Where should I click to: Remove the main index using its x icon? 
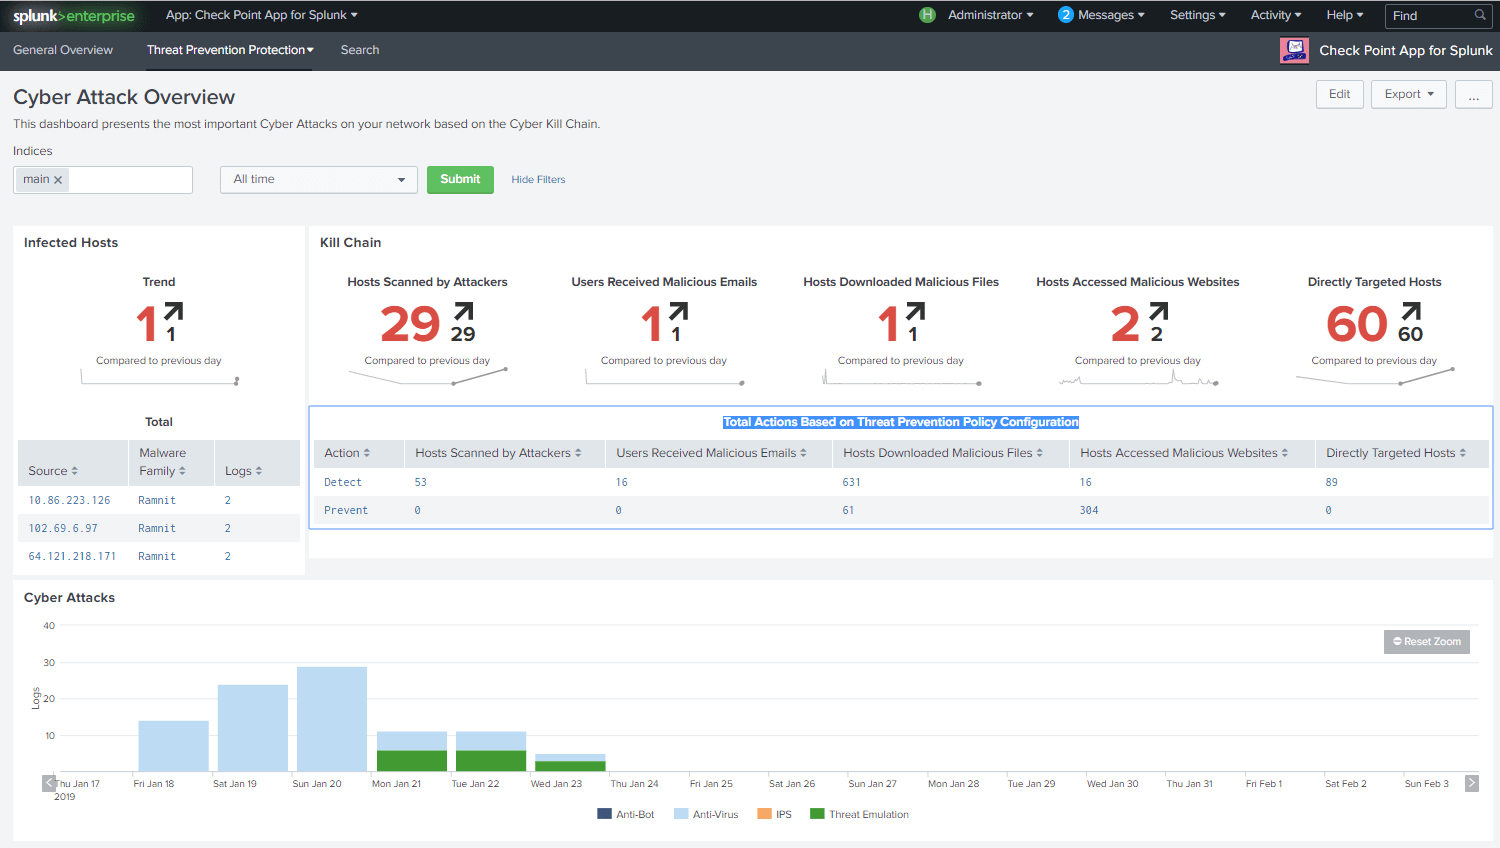(58, 179)
